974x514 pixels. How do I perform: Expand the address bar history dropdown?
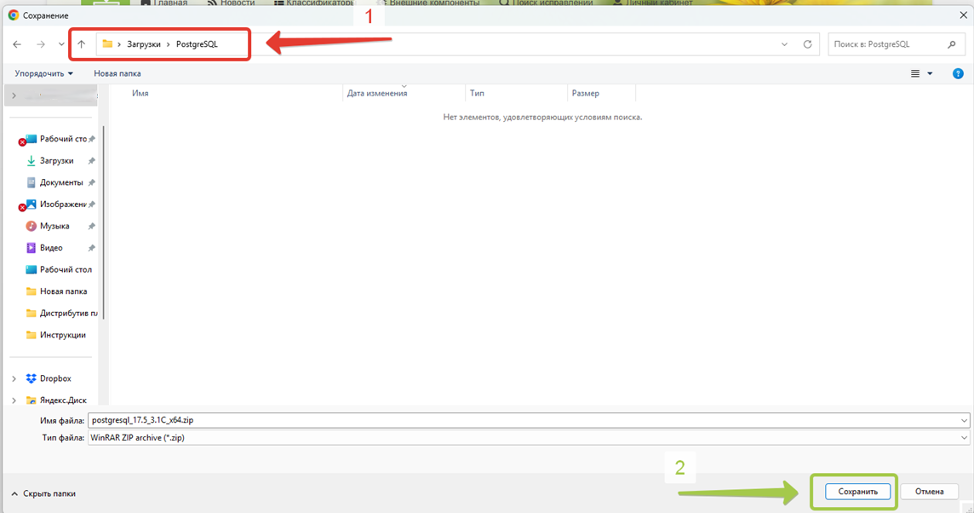pos(784,44)
